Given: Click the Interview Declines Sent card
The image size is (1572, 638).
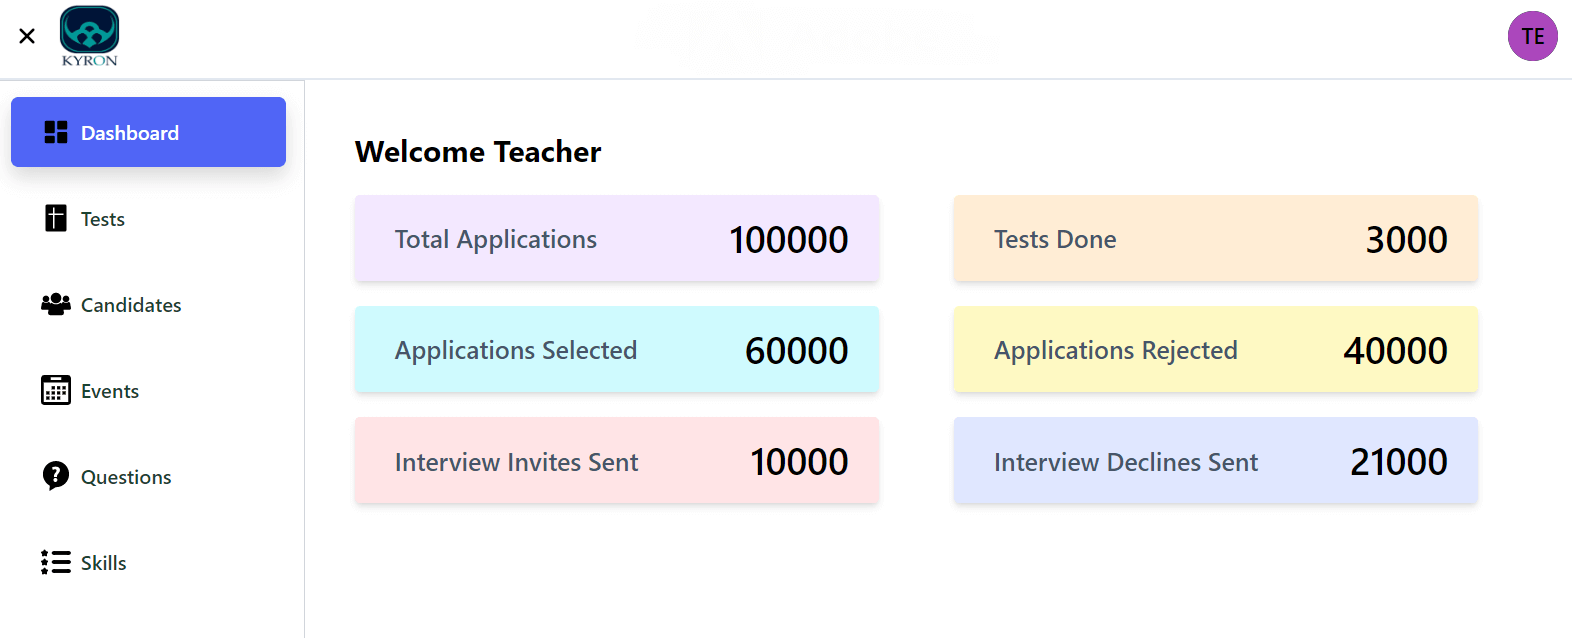Looking at the screenshot, I should (x=1215, y=461).
